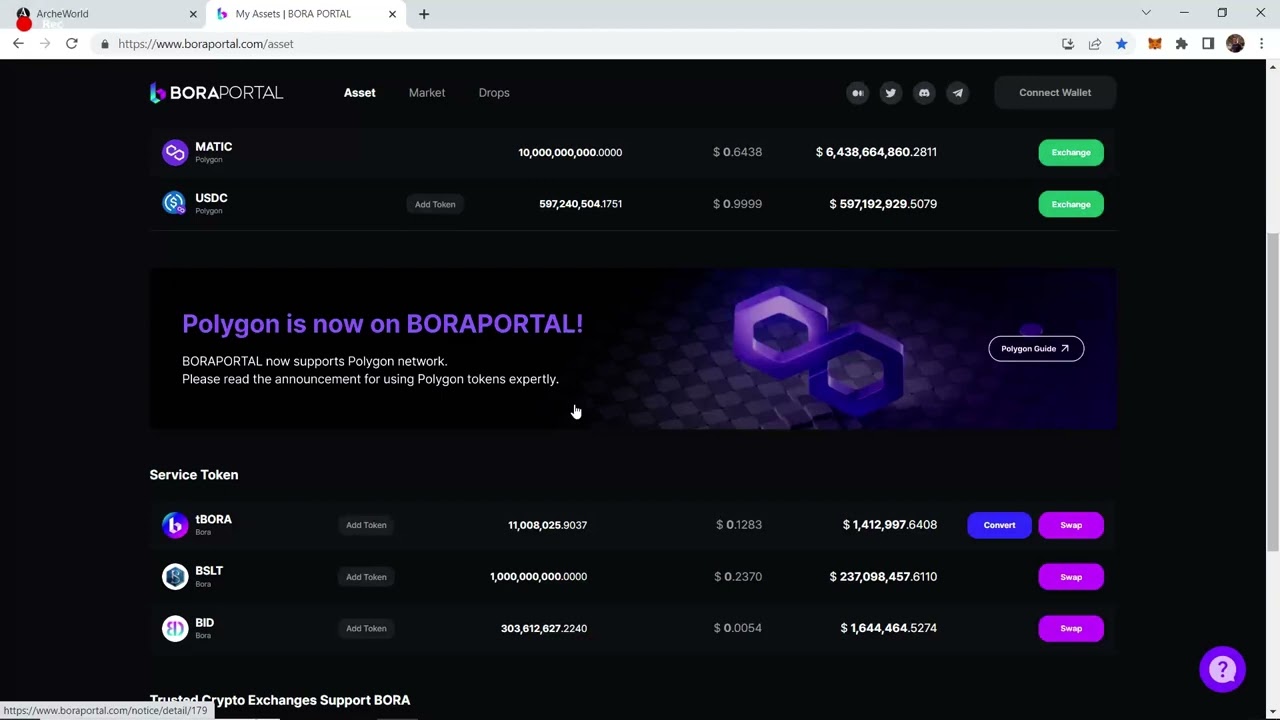Open the Twitter social icon
1280x720 pixels.
[x=890, y=93]
